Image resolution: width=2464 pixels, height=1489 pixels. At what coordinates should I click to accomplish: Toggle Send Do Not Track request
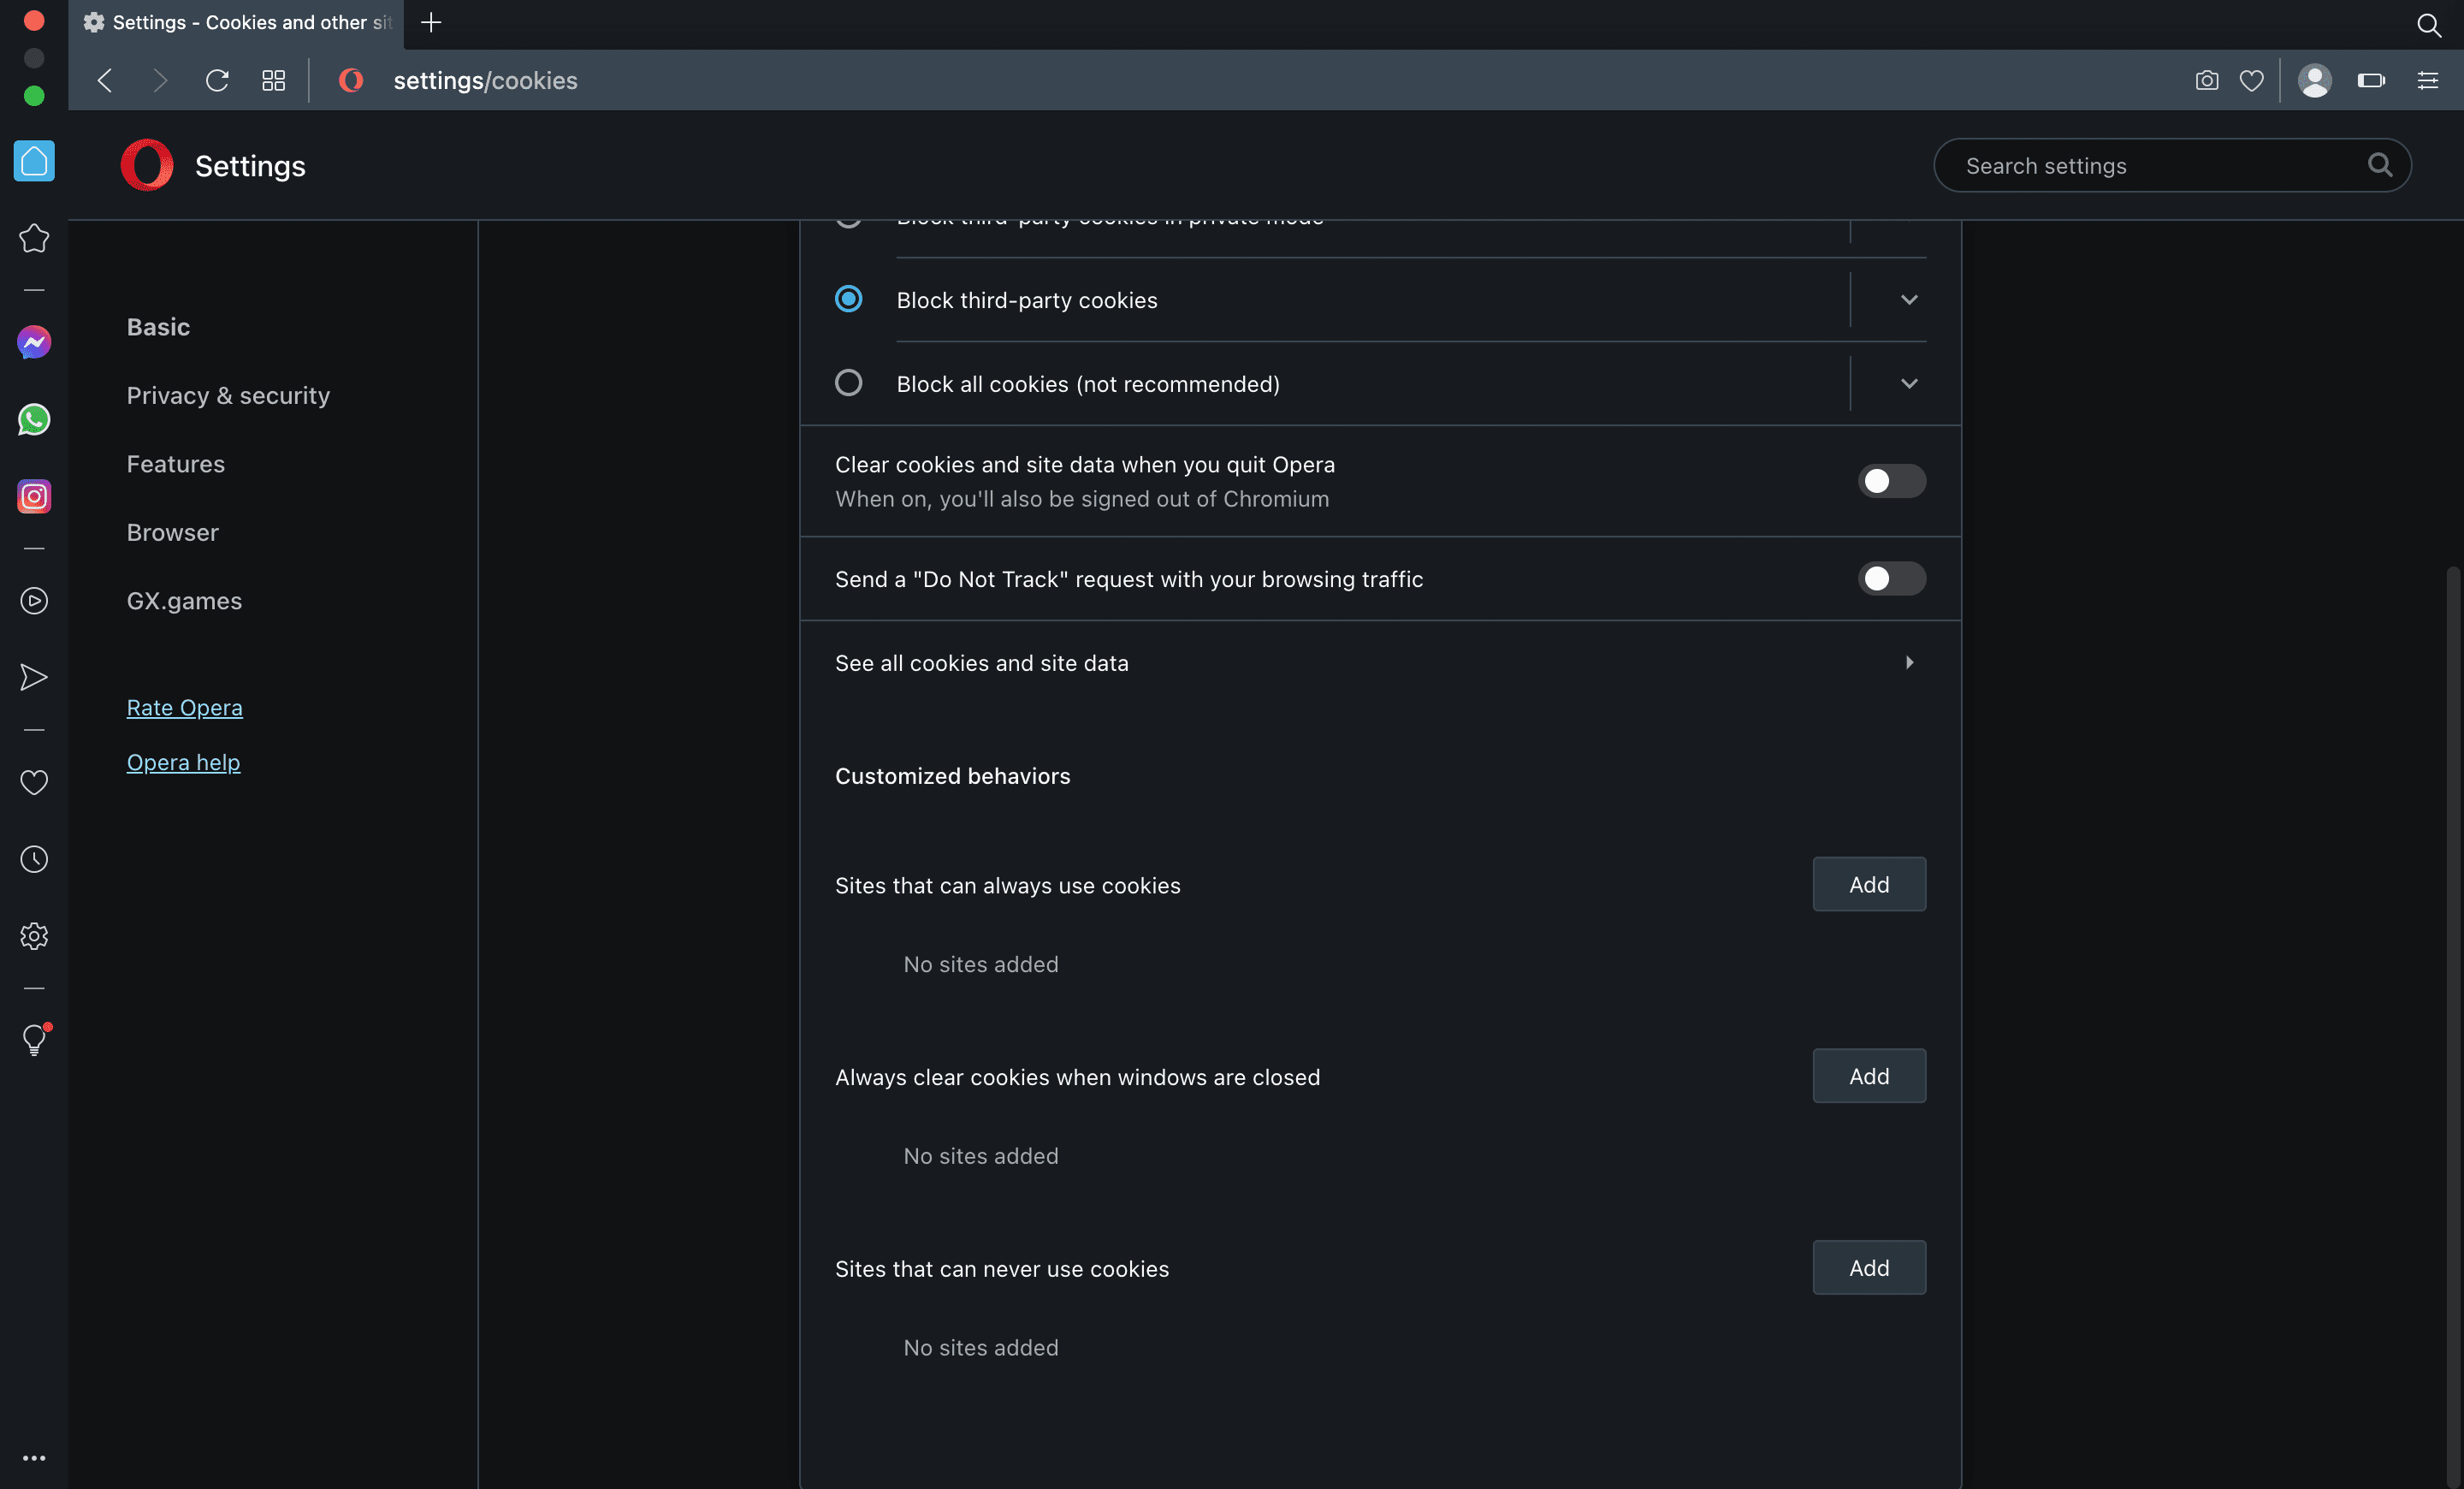coord(1892,578)
